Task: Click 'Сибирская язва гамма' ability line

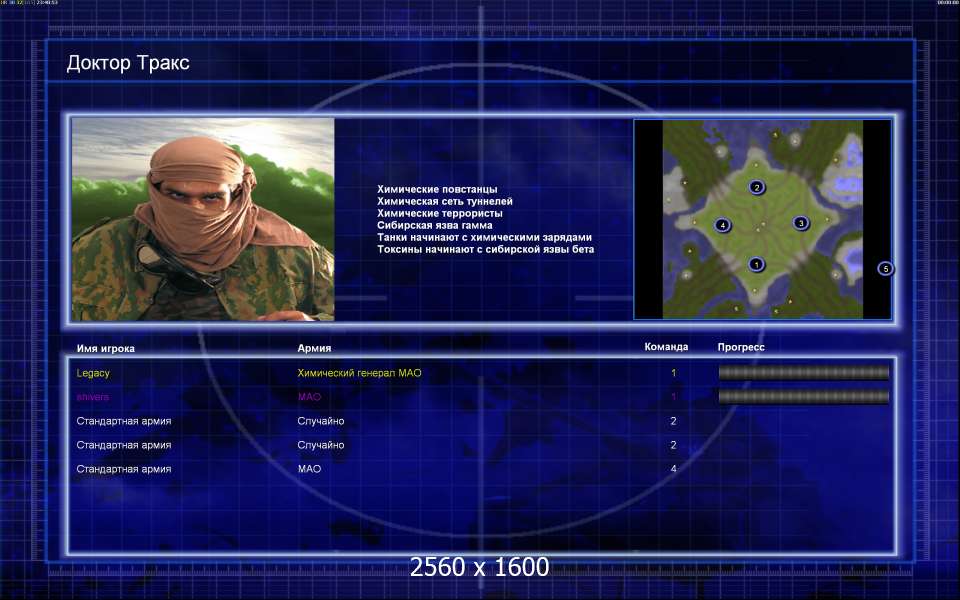Action: [434, 225]
